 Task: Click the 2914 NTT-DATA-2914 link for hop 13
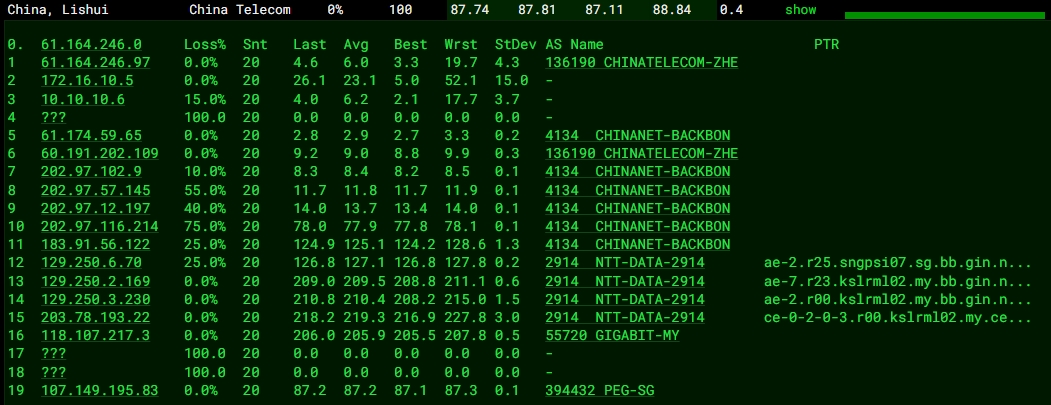[624, 281]
